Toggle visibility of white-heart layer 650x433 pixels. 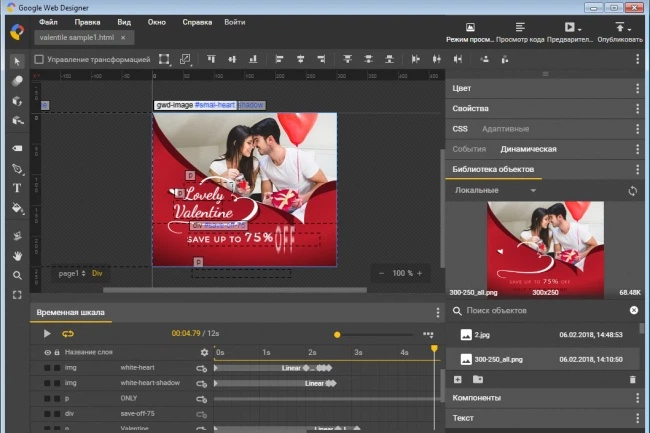(46, 368)
